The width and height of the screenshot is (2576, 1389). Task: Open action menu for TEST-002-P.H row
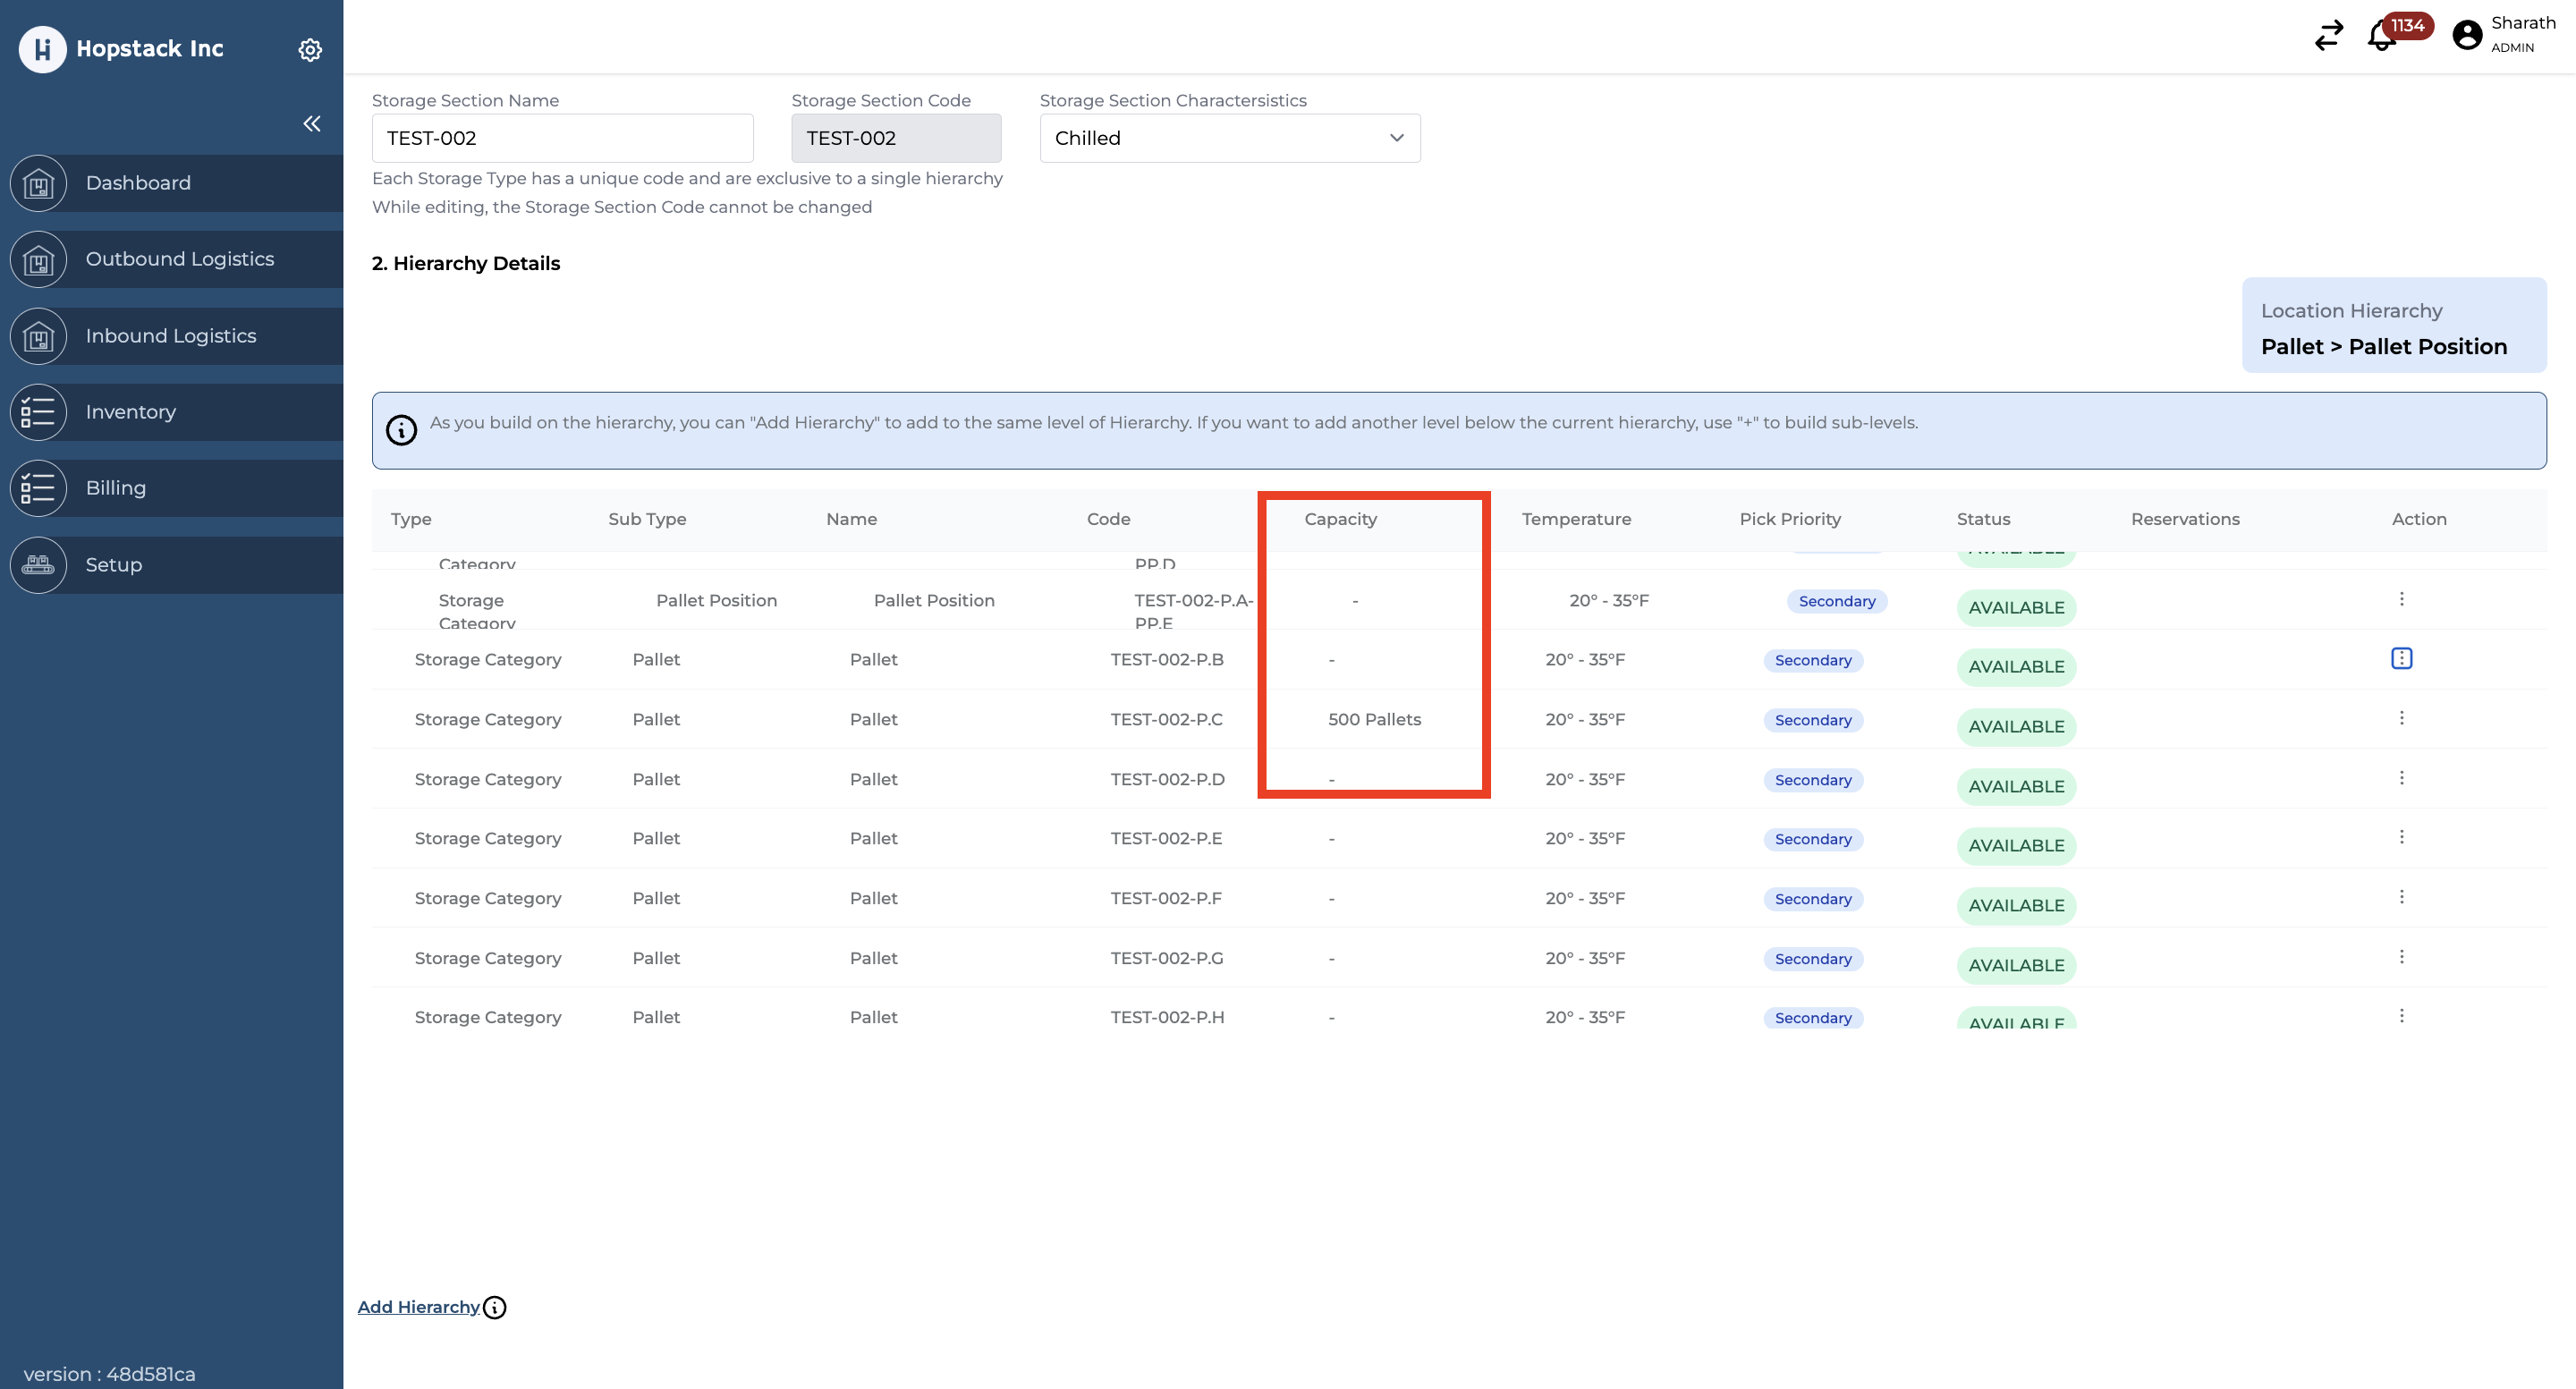[2401, 1016]
